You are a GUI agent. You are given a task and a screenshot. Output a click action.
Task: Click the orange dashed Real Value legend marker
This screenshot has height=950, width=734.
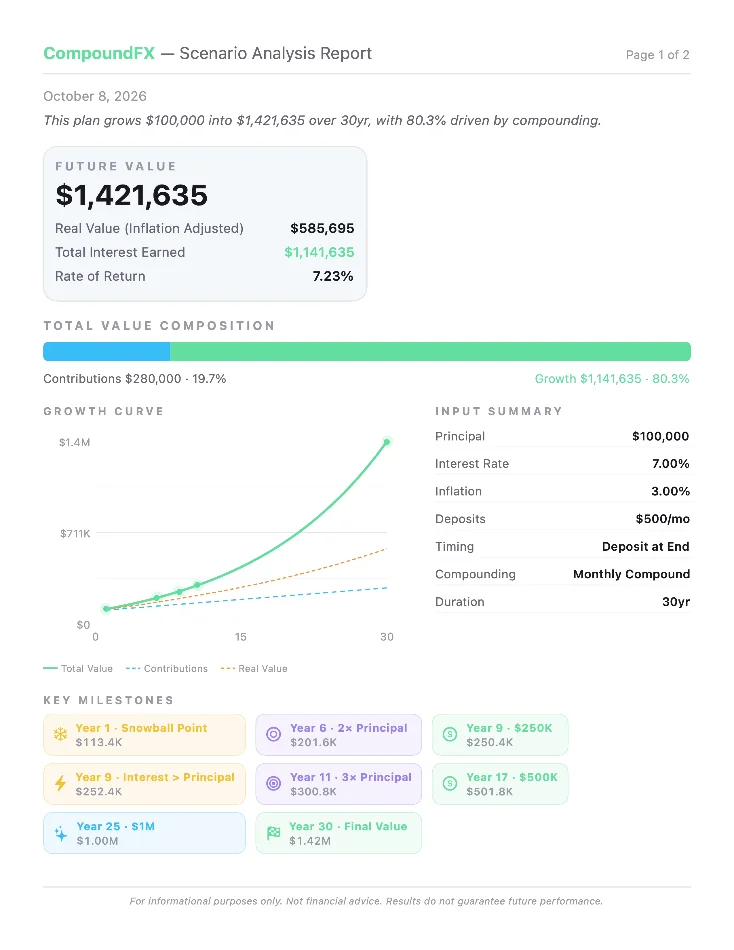228,669
